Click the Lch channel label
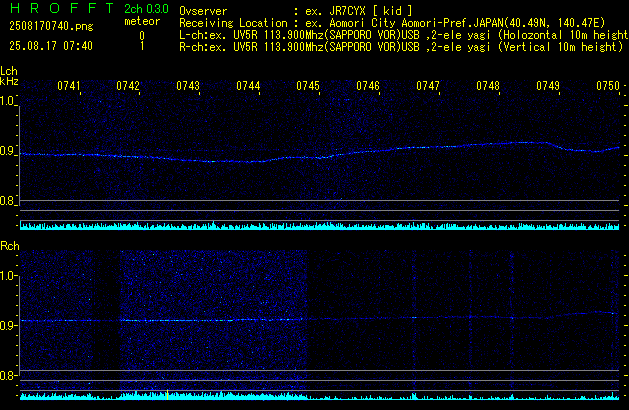Viewport: 629px width, 410px height. [9, 71]
